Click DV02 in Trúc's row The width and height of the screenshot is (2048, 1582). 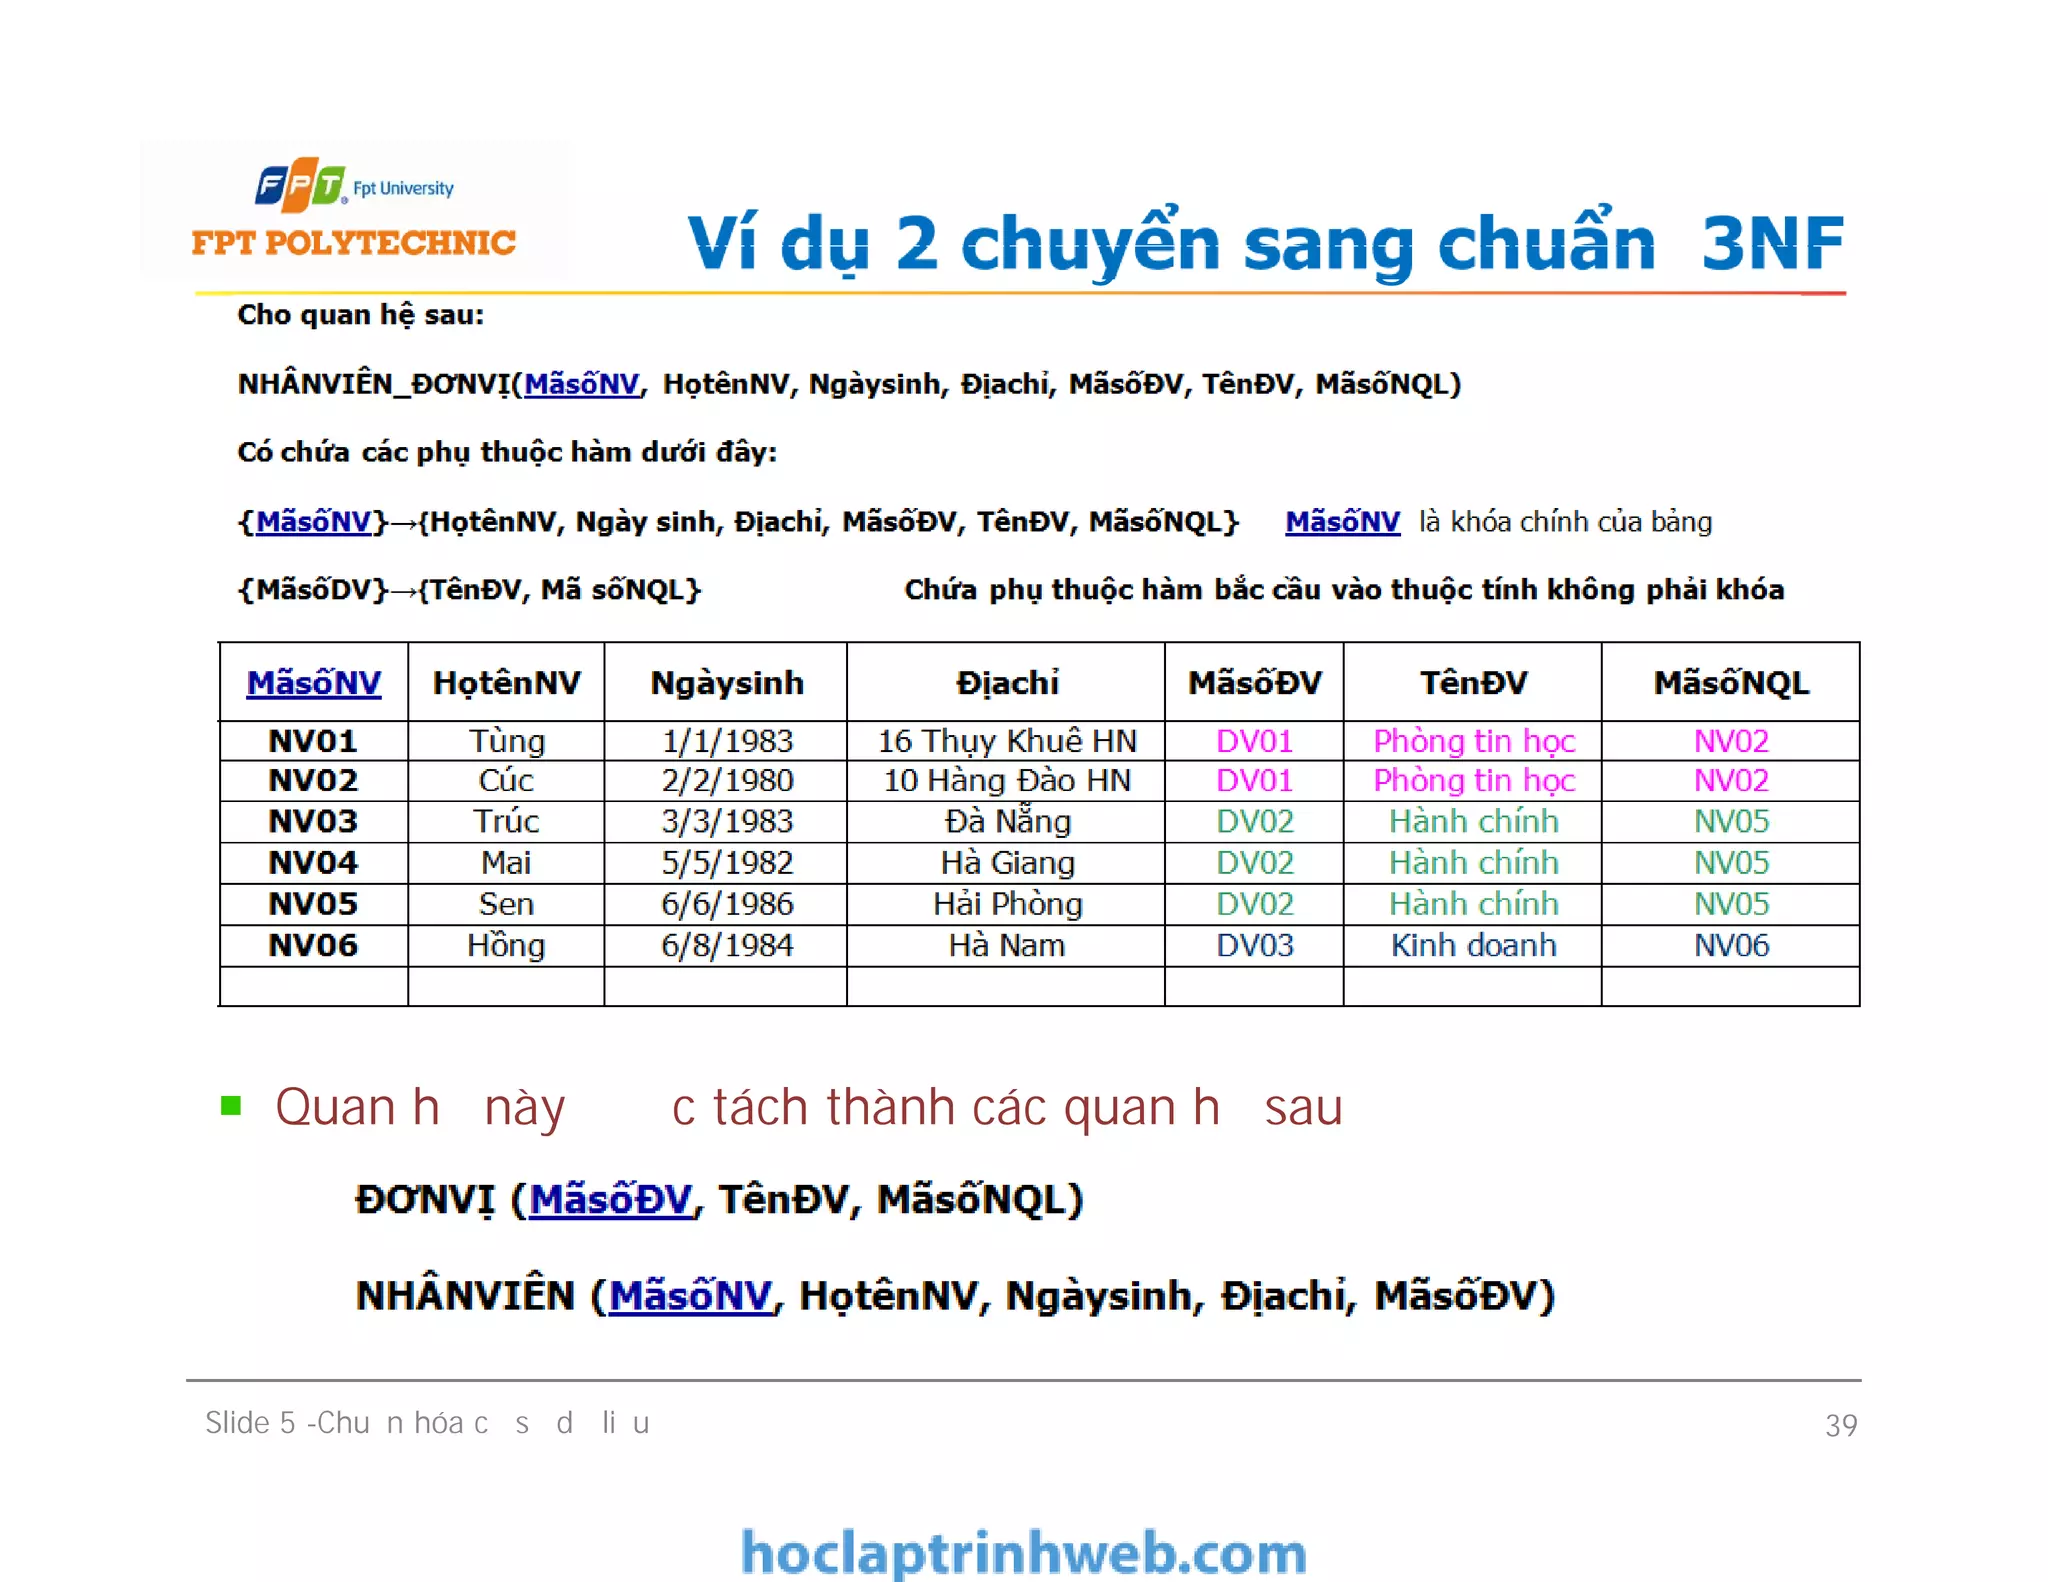1254,821
